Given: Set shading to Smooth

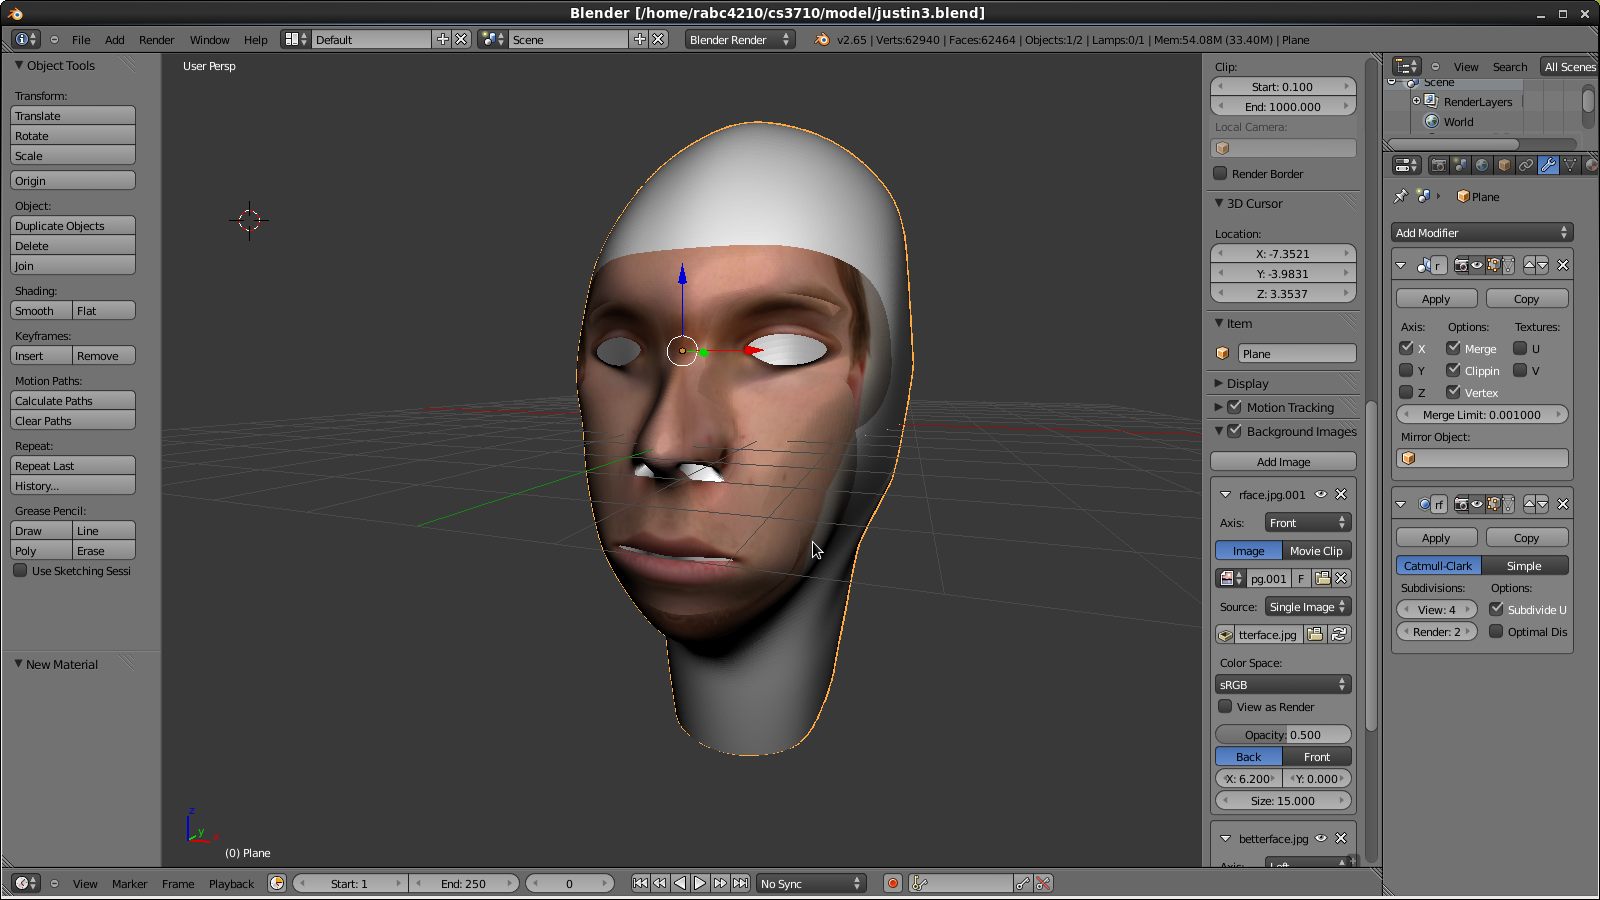Looking at the screenshot, I should click(x=41, y=311).
